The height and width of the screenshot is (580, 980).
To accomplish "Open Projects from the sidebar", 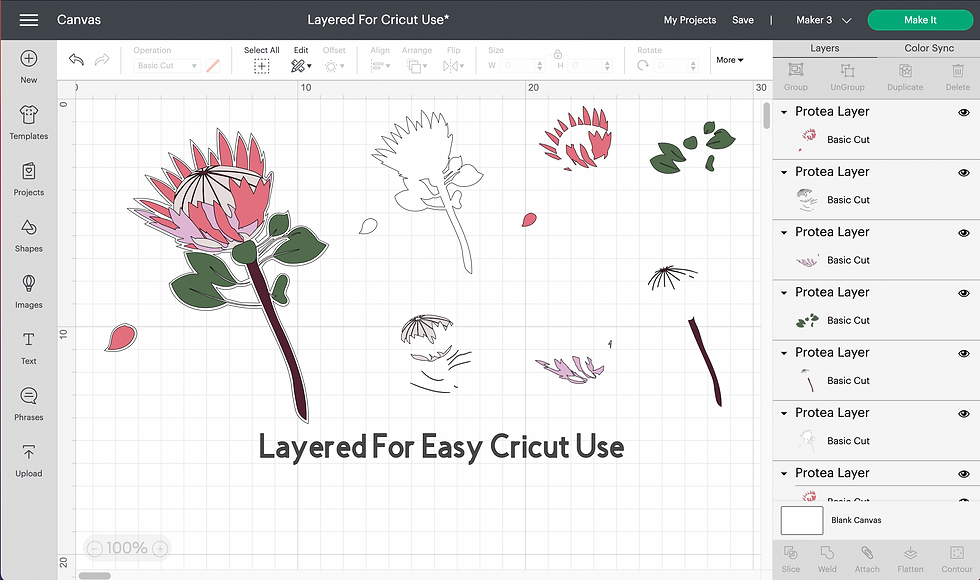I will [x=29, y=179].
